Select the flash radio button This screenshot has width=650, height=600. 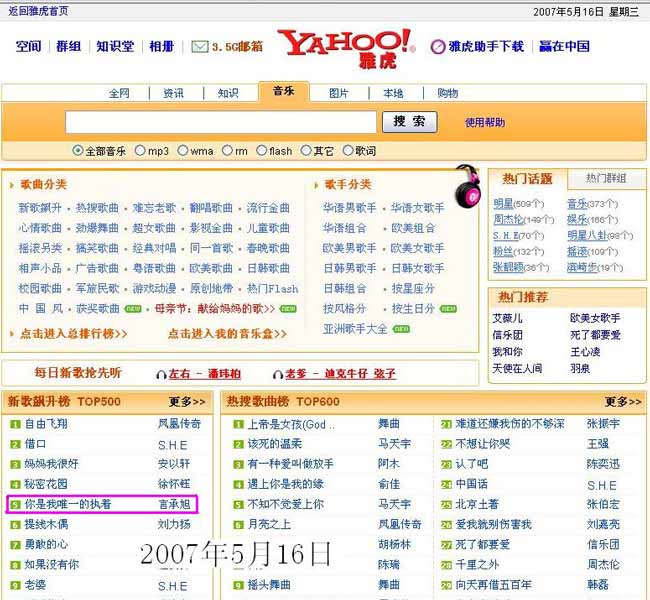261,150
